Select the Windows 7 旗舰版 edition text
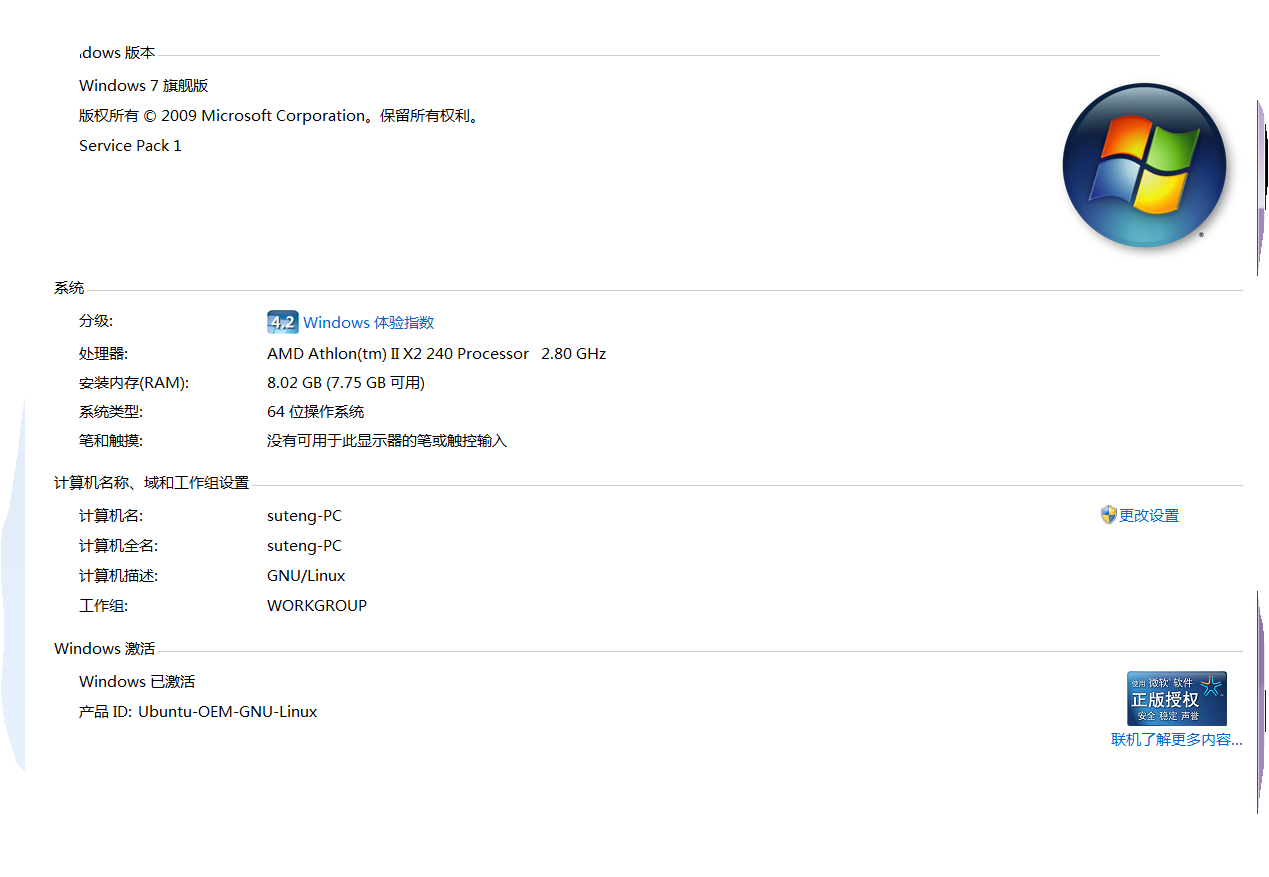The image size is (1269, 877). coord(144,86)
